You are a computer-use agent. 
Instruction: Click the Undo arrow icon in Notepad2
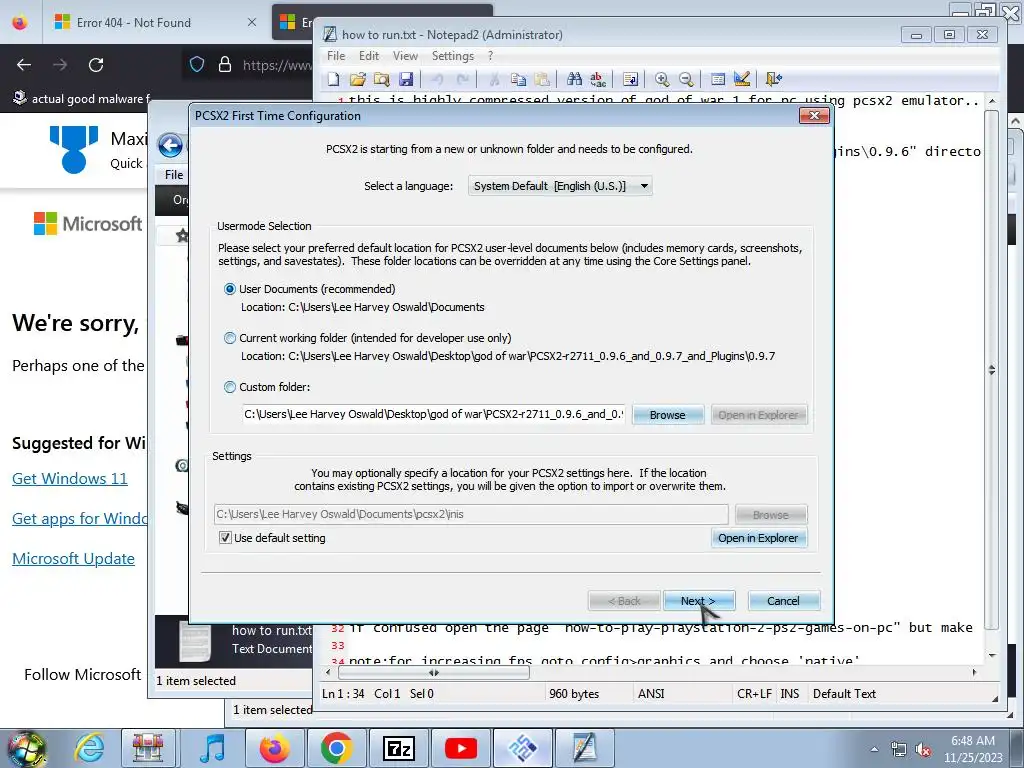point(438,79)
